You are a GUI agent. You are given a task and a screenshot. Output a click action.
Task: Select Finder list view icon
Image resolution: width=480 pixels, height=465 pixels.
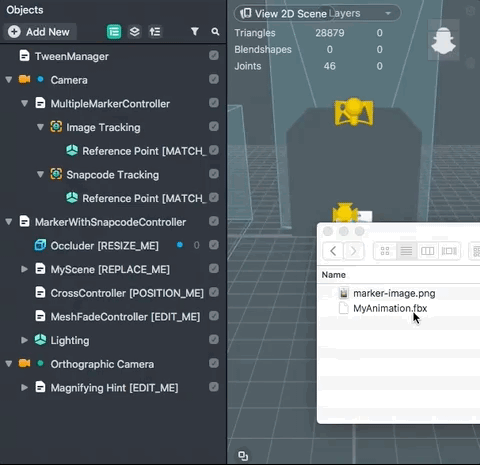pos(406,251)
